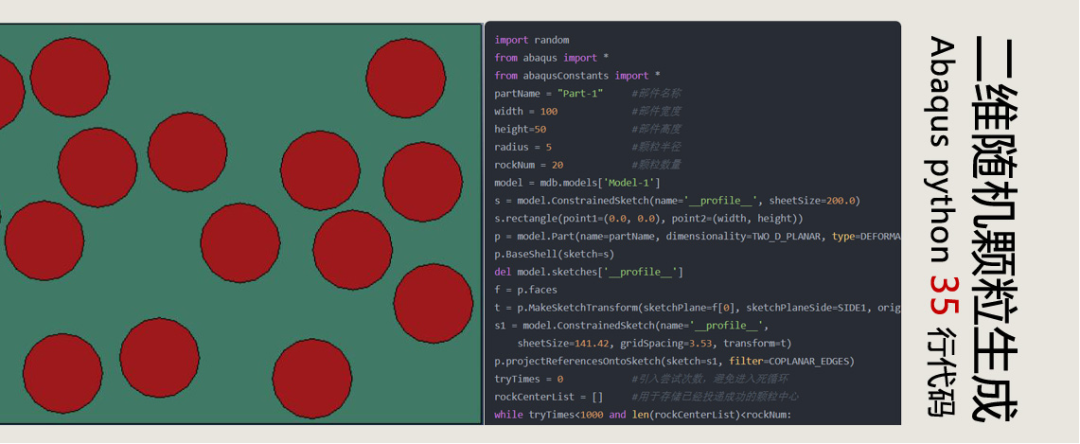Viewport: 1080px width, 444px height.
Task: Click the 'from abaqusConstants import *' line
Action: [x=577, y=76]
